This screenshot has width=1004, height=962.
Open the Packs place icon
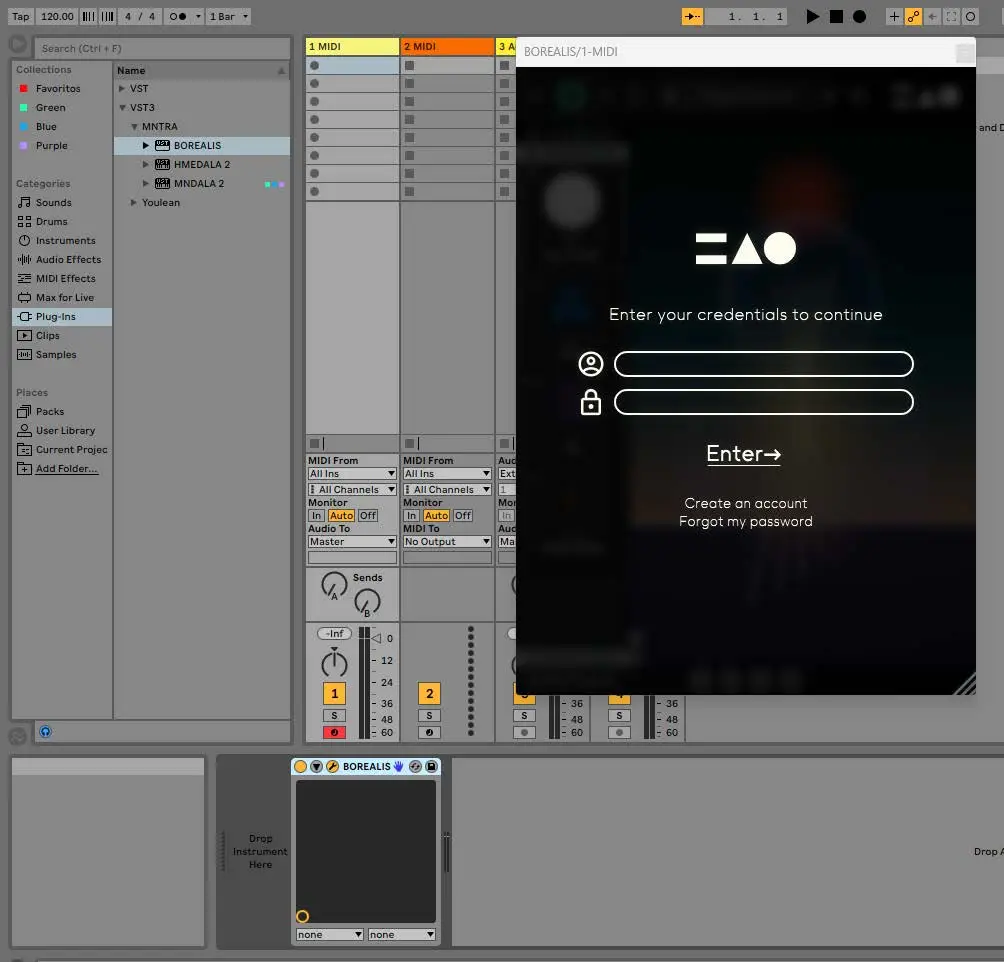pyautogui.click(x=24, y=412)
